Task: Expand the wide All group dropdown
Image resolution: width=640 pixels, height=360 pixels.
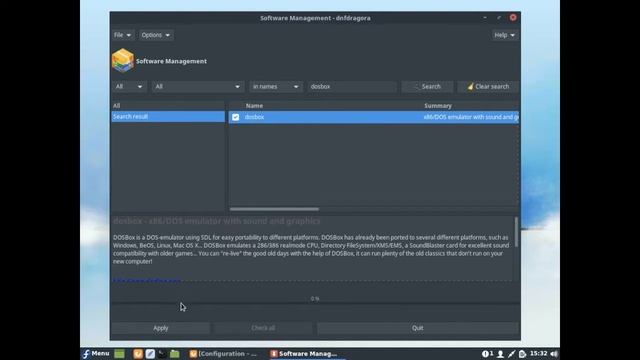Action: pos(198,87)
